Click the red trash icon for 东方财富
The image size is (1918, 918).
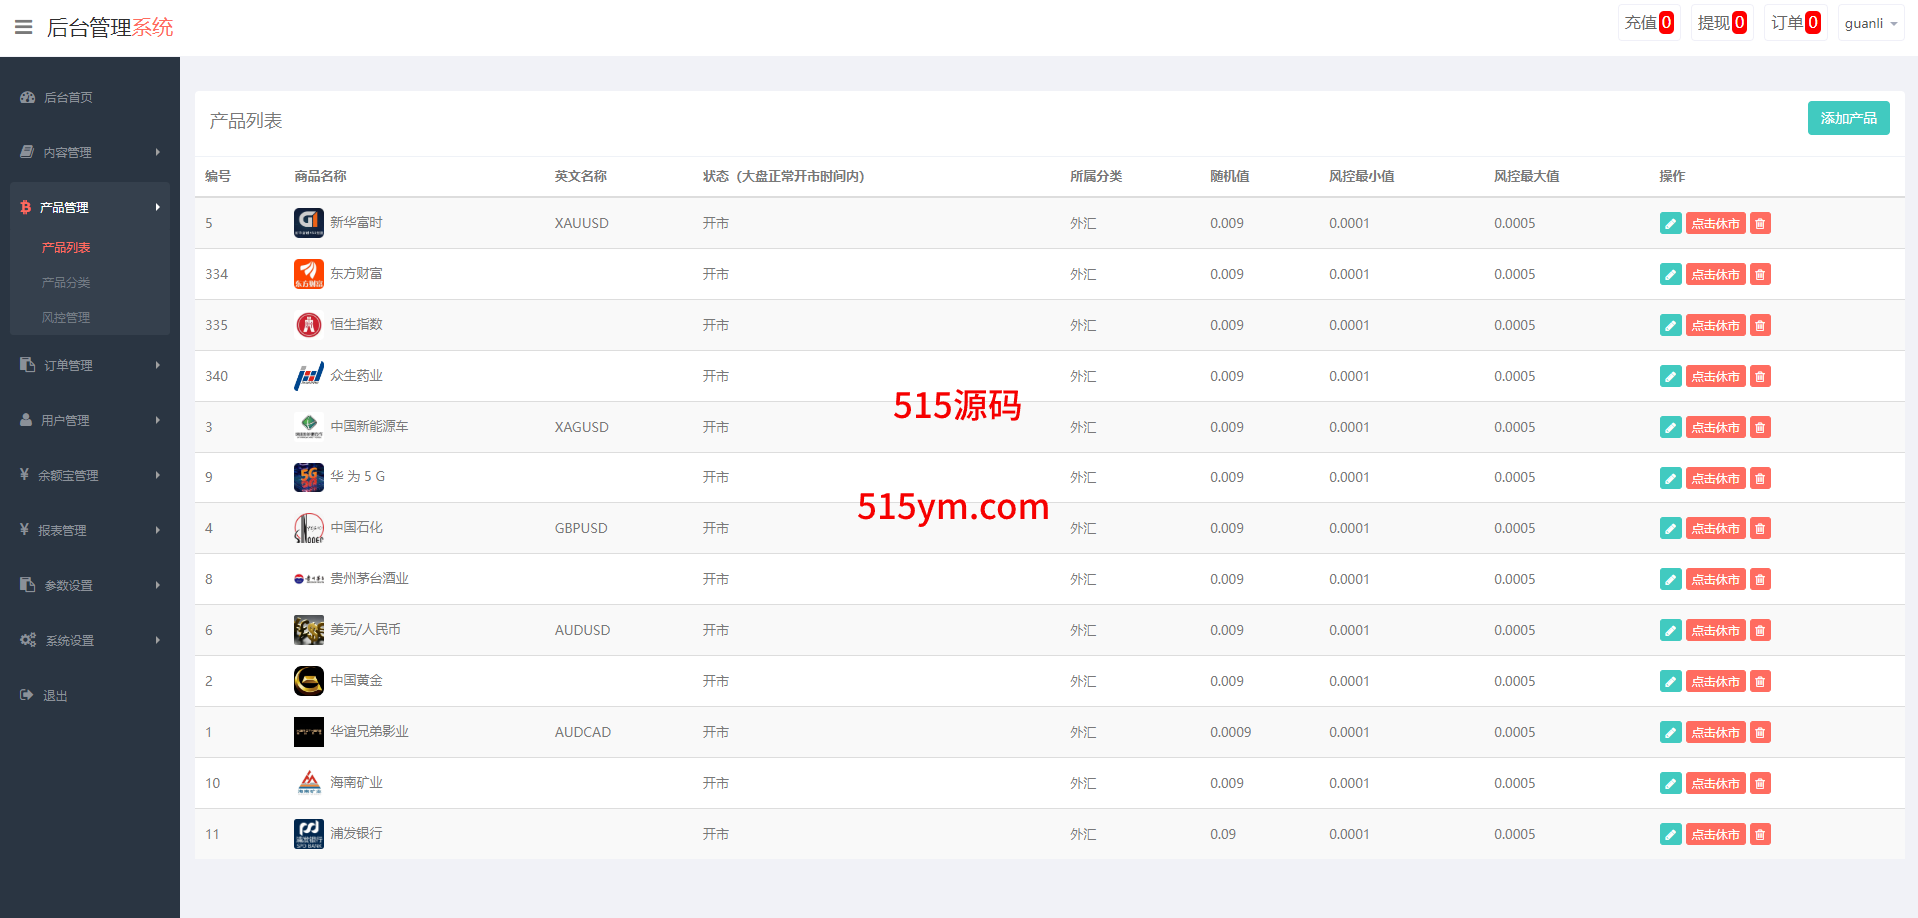1760,274
